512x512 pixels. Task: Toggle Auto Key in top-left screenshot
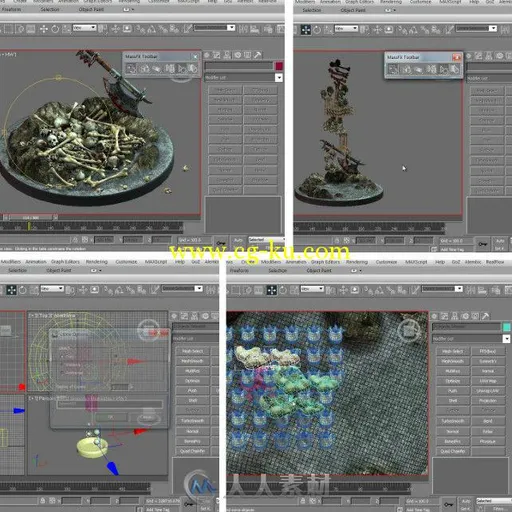238,240
